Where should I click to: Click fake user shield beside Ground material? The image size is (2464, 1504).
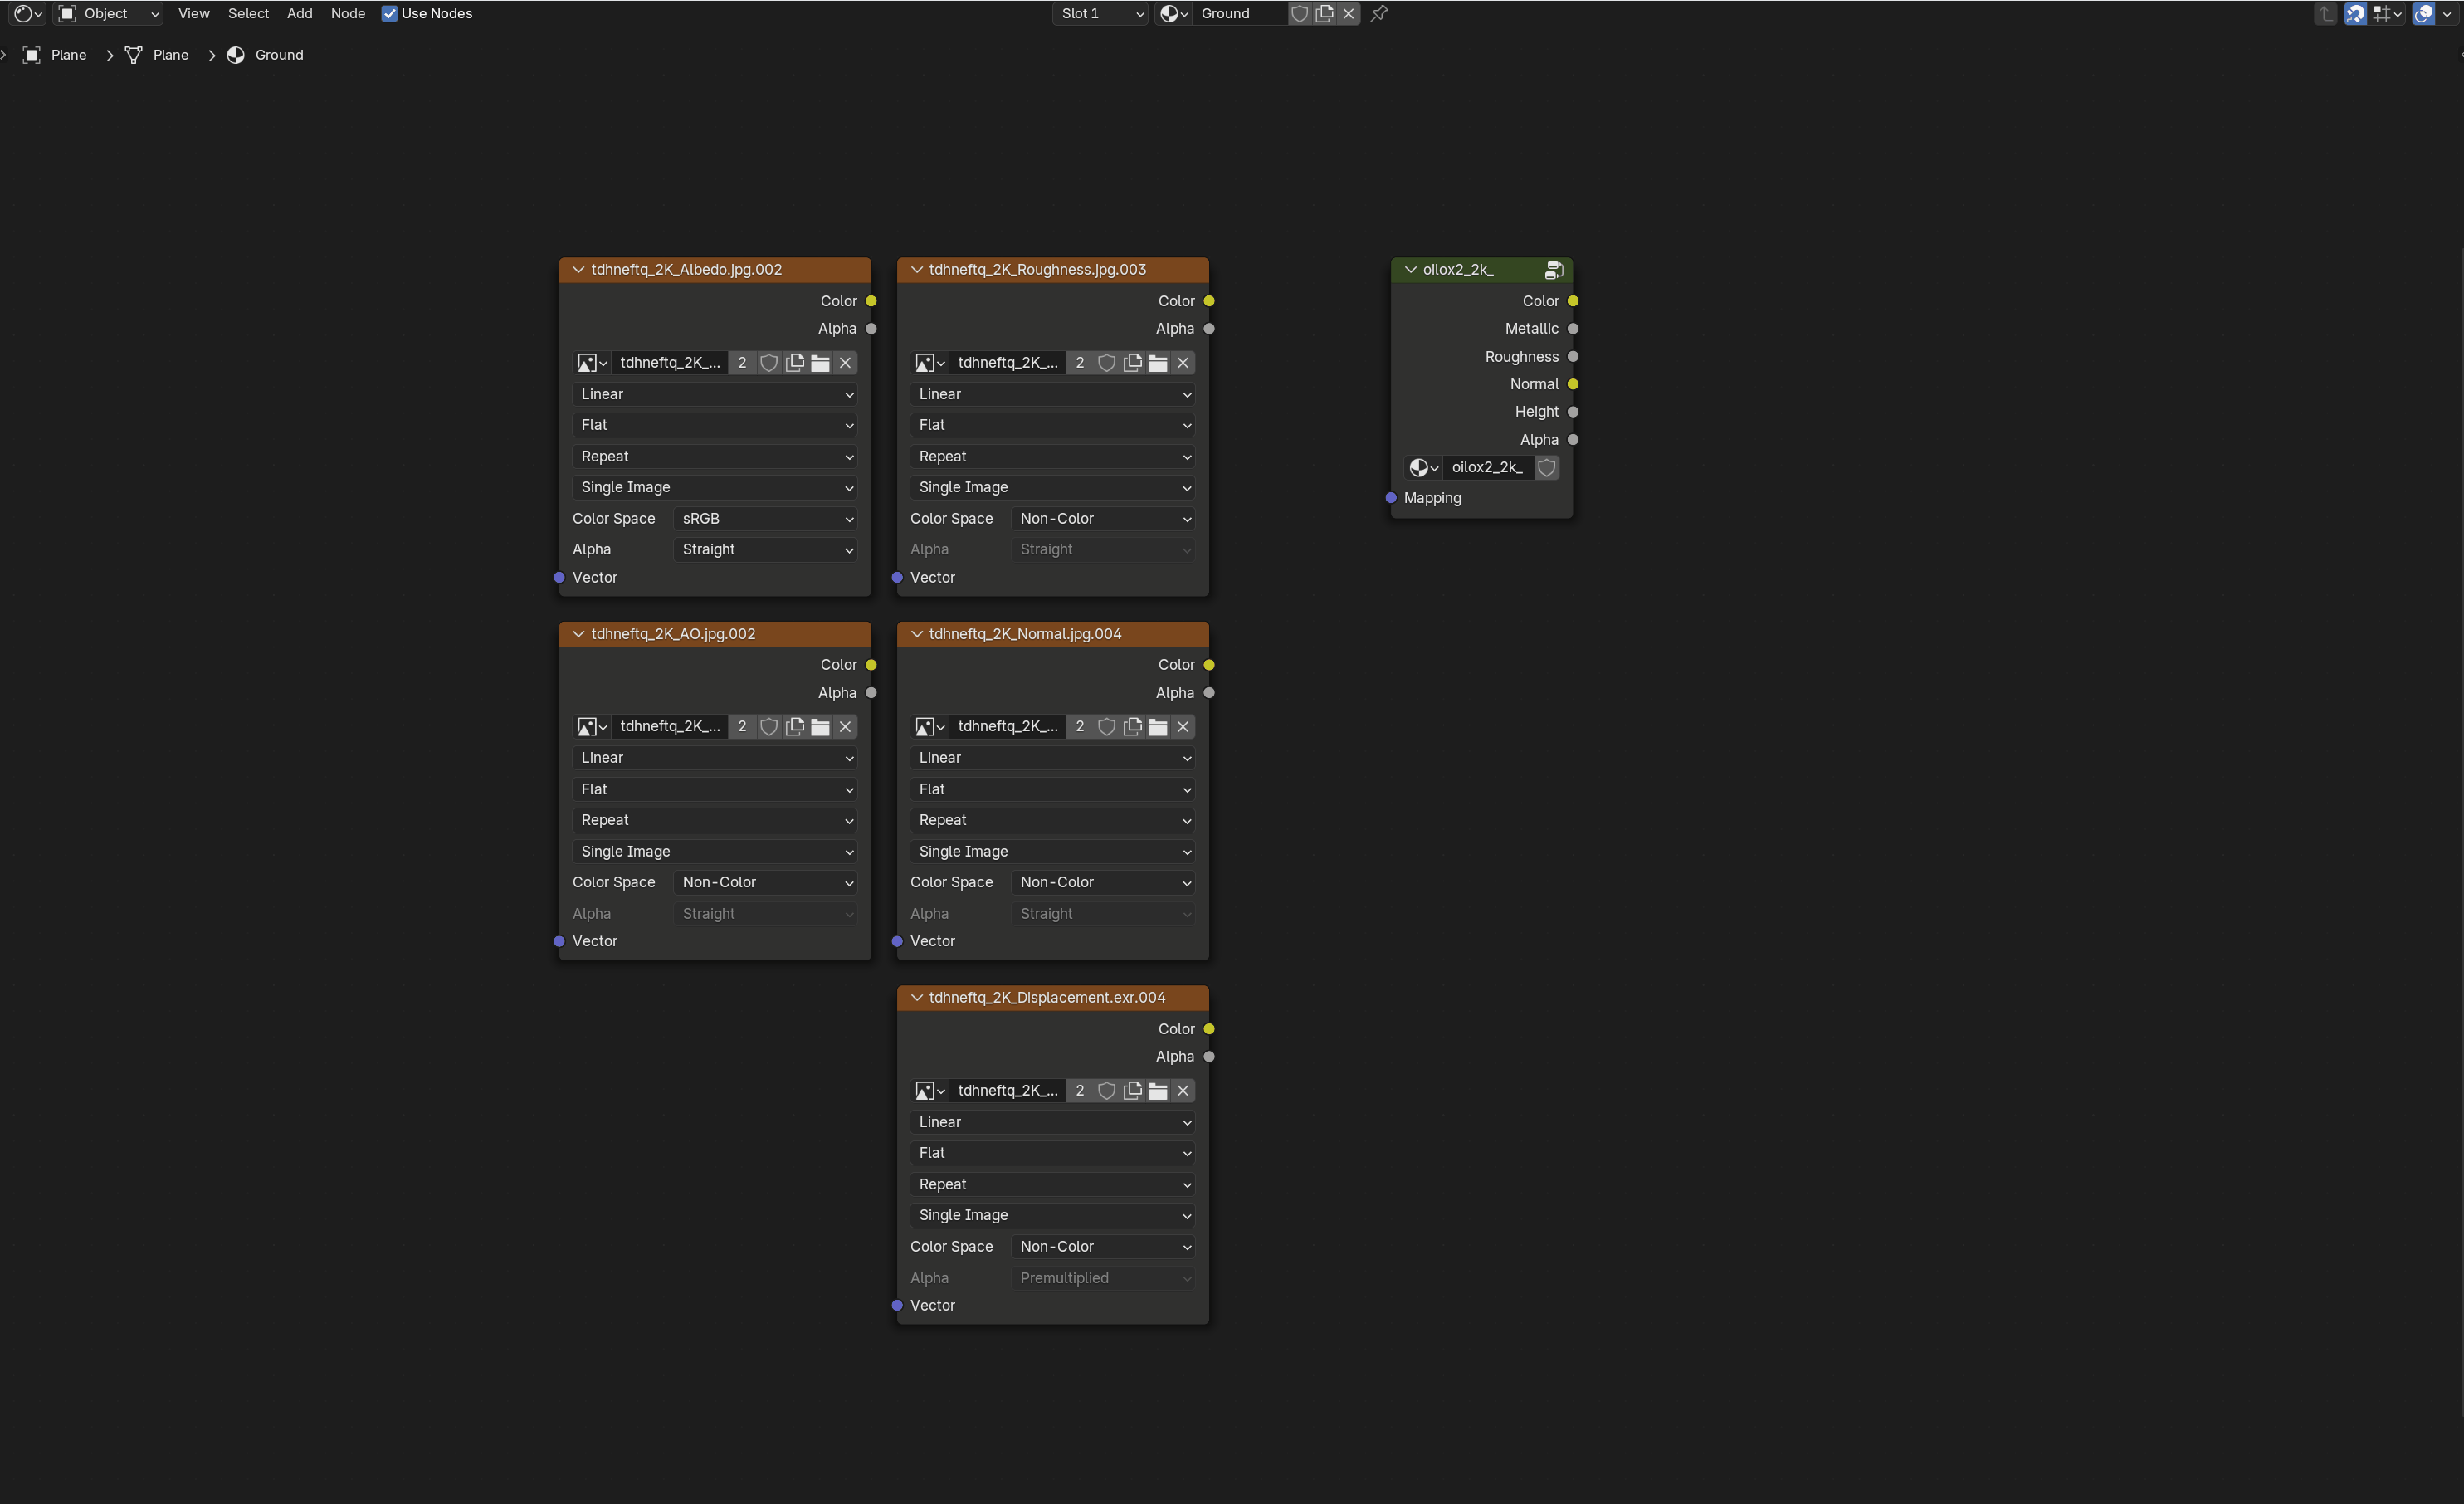[1299, 14]
